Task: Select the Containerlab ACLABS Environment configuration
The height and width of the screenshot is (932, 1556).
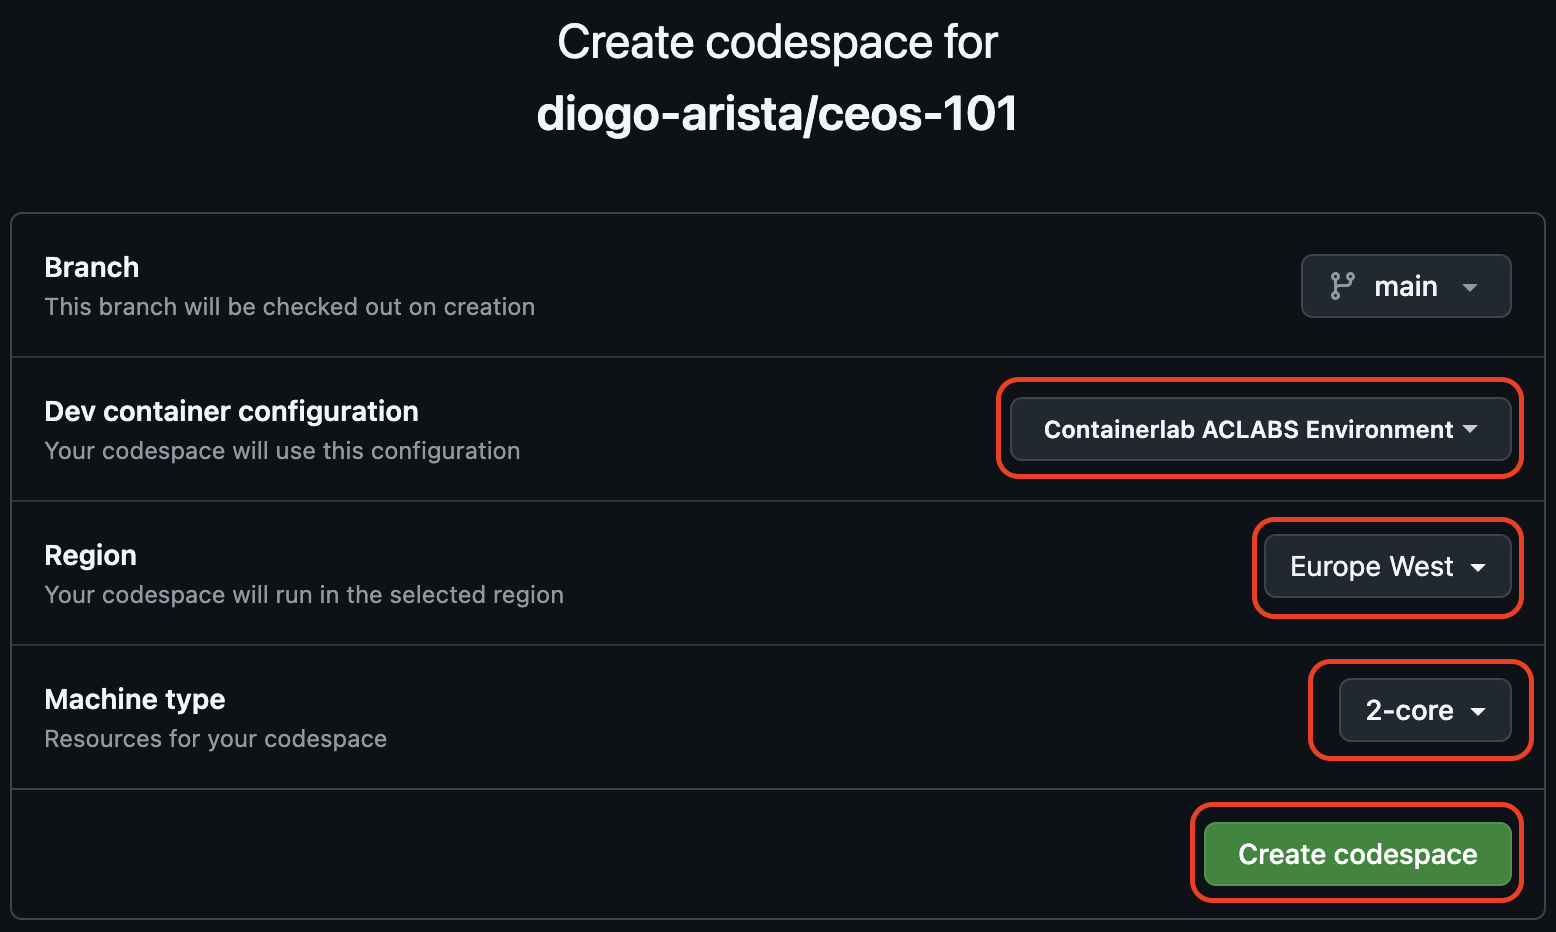Action: click(1248, 429)
